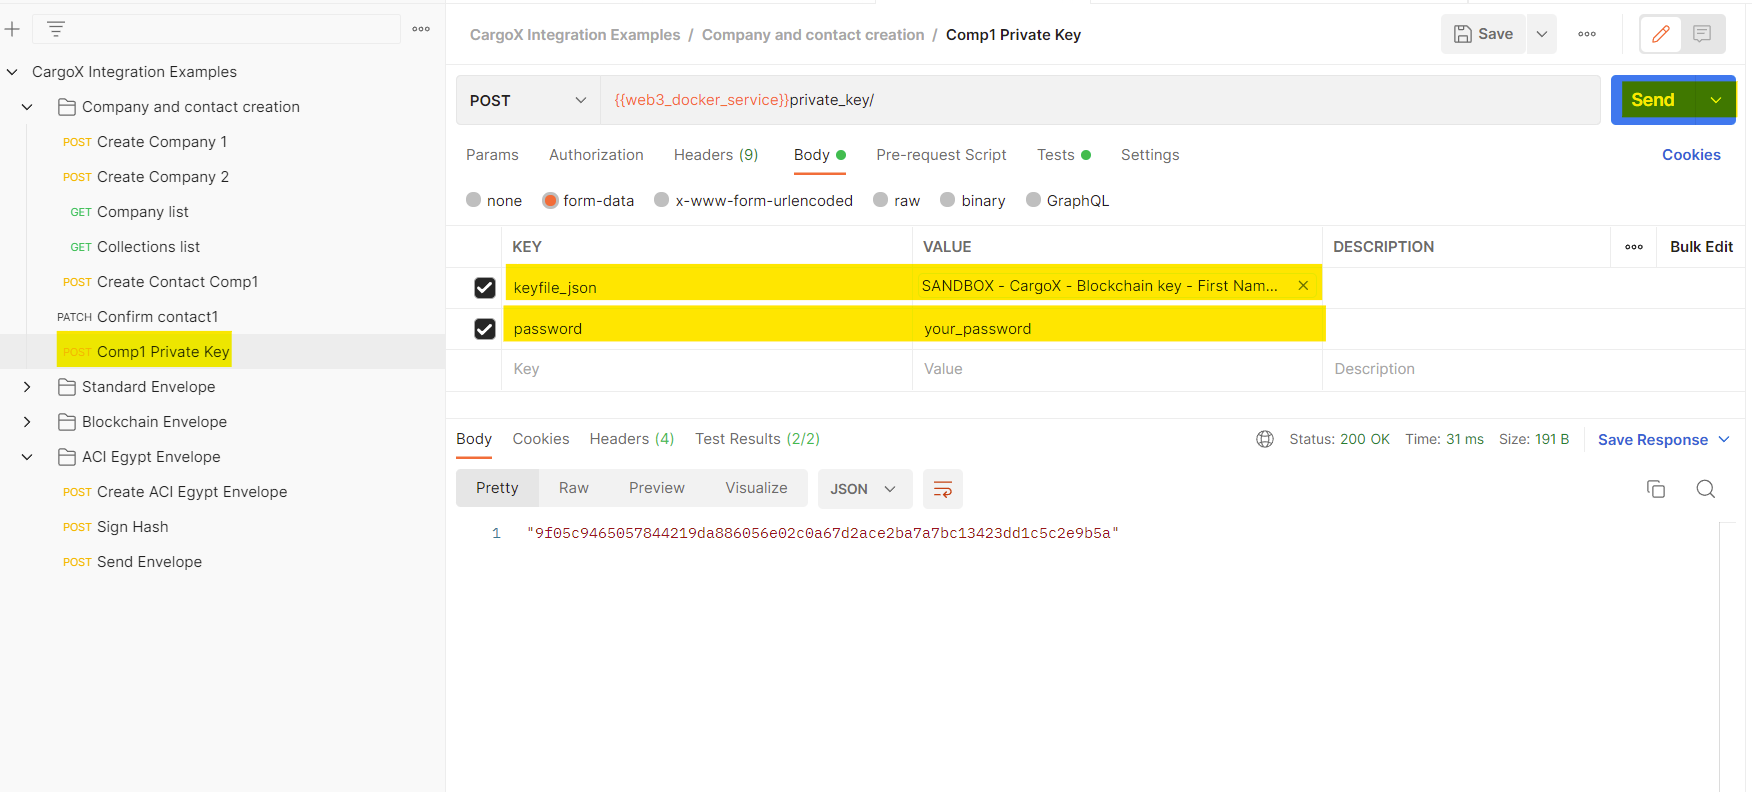Toggle the wrap lines icon
1752x792 pixels.
[x=943, y=489]
